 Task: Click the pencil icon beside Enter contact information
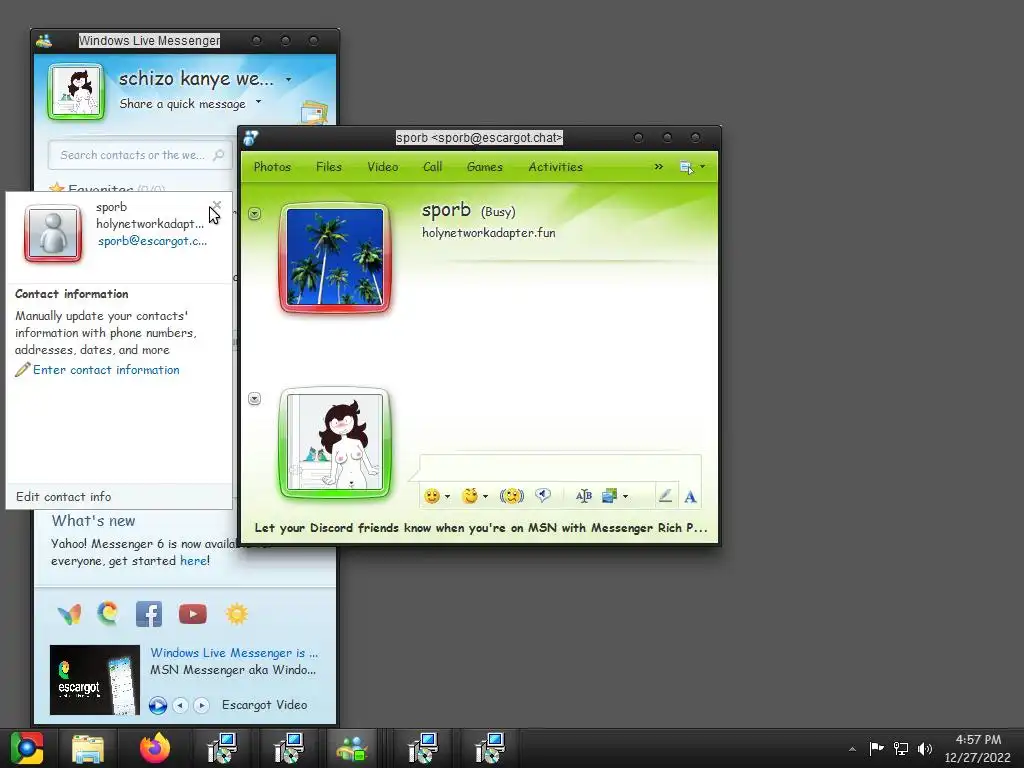click(22, 370)
